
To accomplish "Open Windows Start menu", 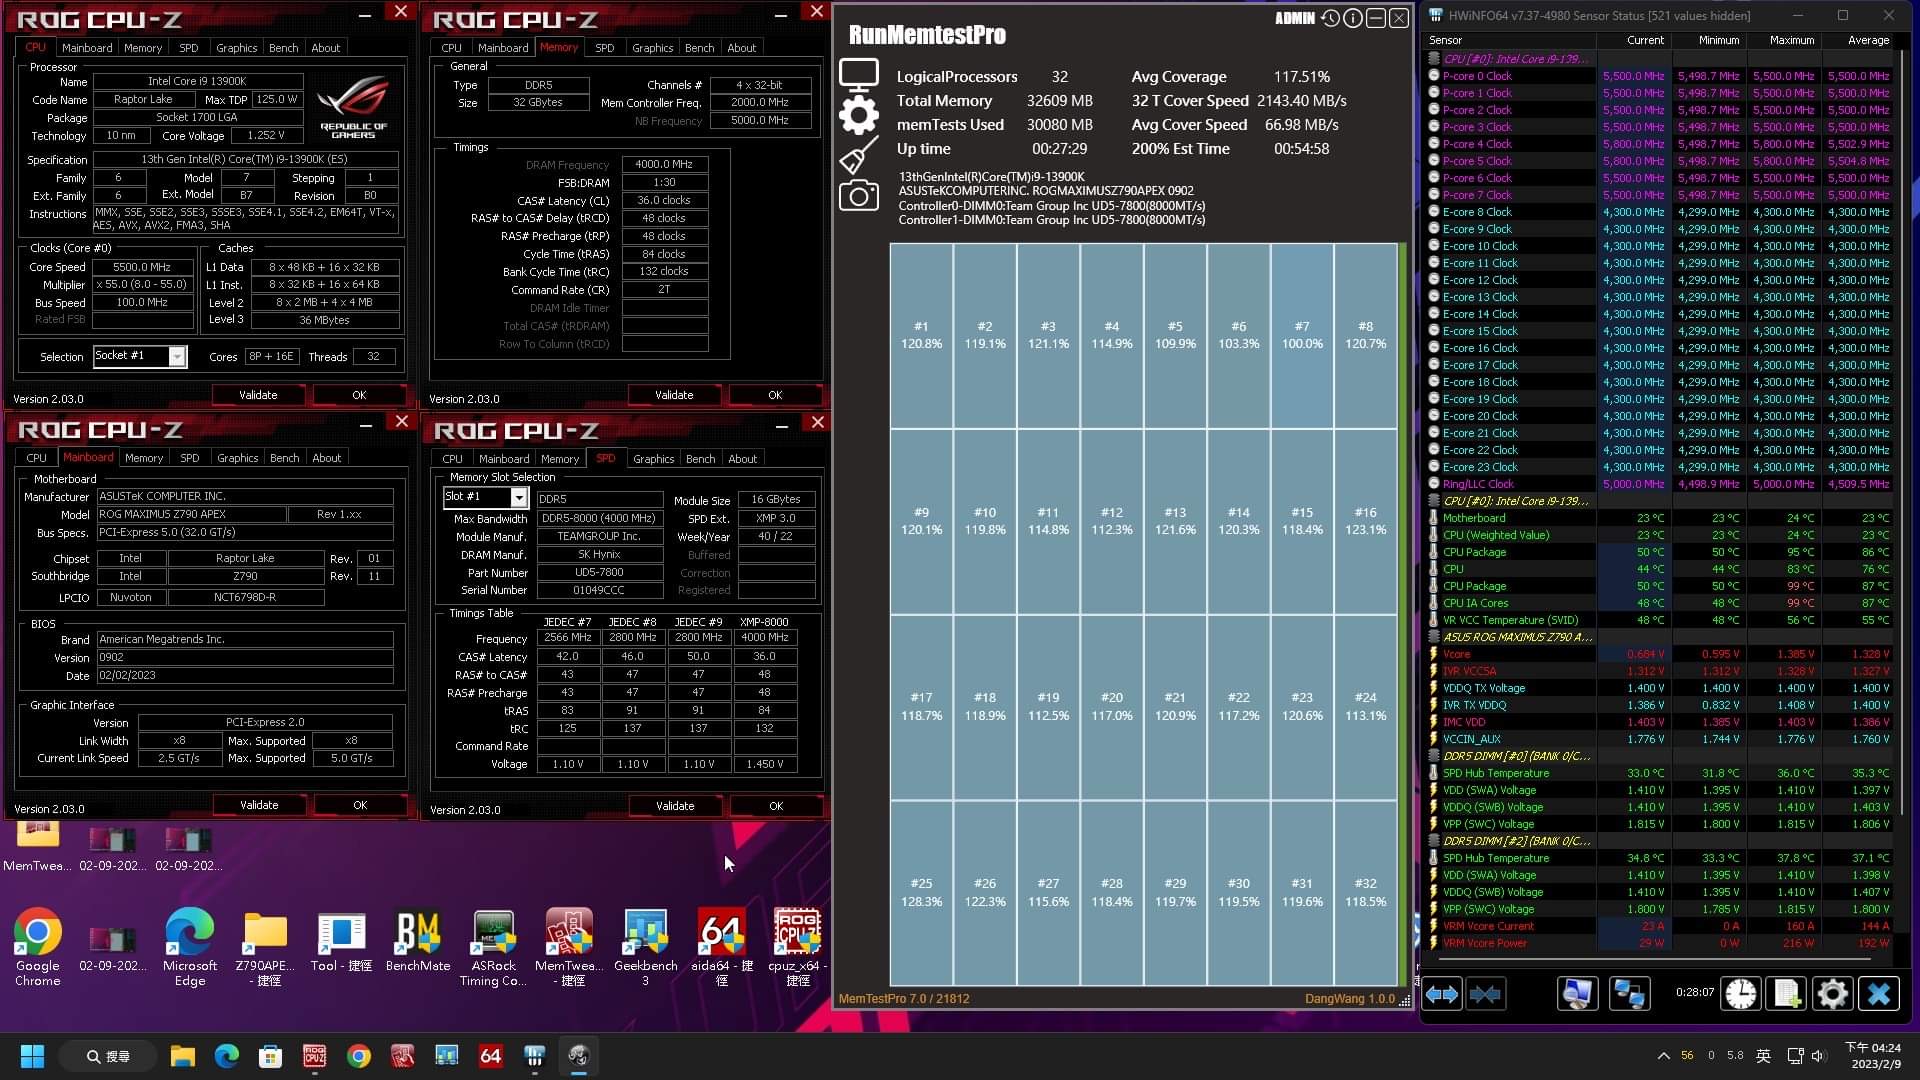I will coord(32,1056).
